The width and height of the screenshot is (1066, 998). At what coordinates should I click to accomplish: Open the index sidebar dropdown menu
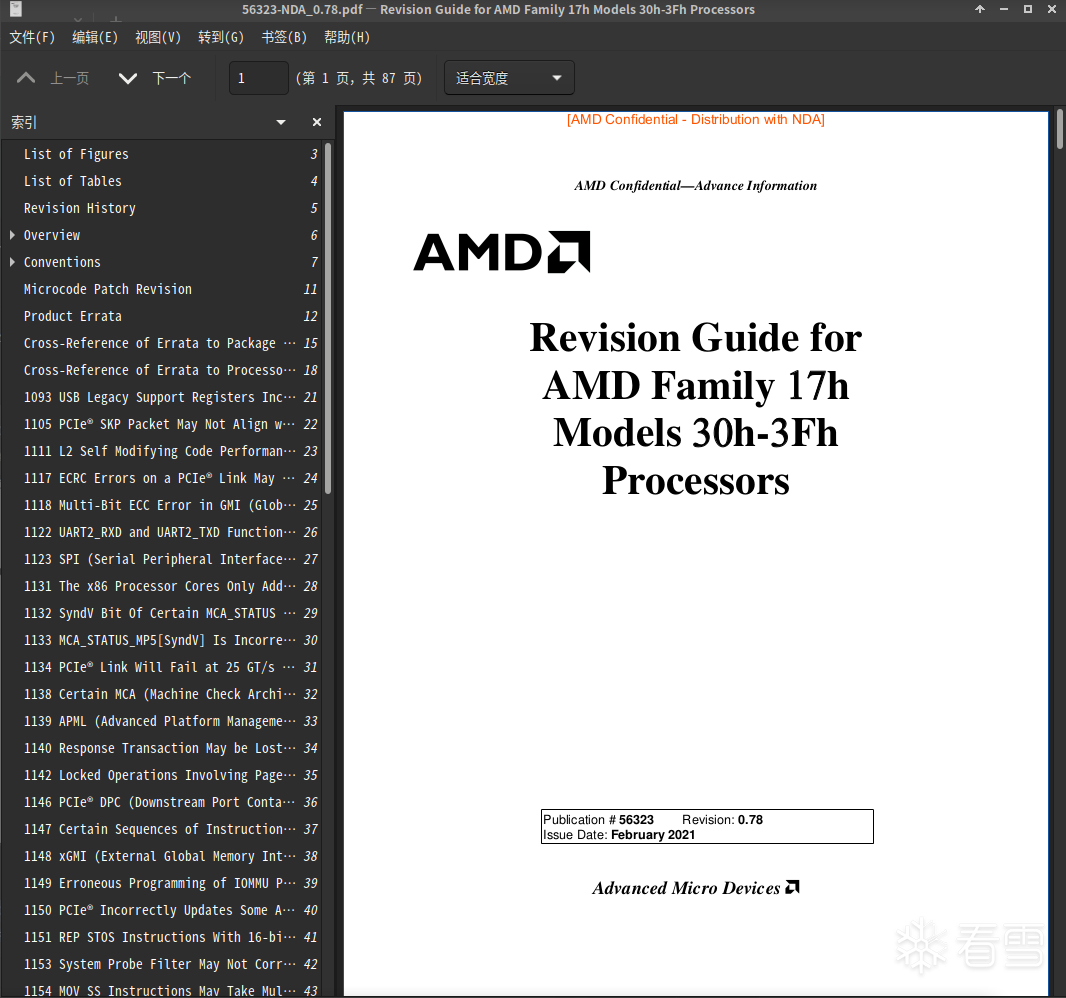coord(281,122)
